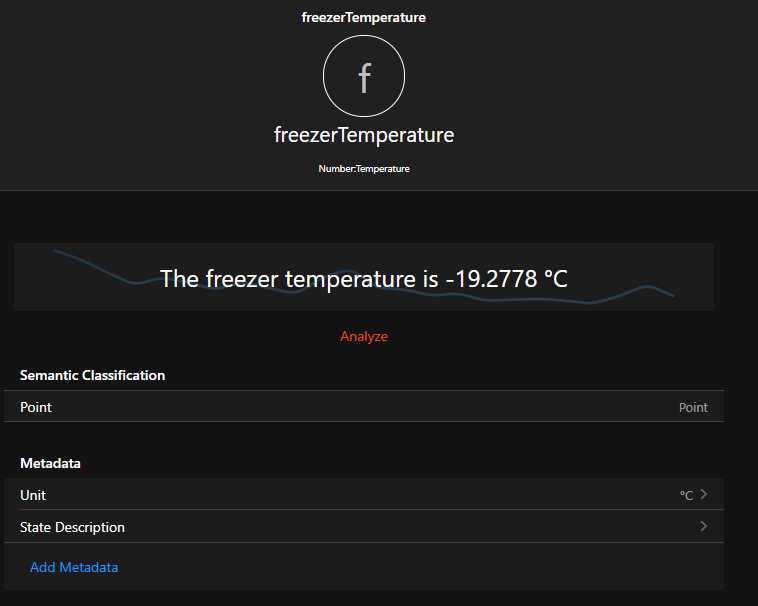The image size is (758, 606).
Task: Click the gray 'Point' value on the right
Action: point(693,407)
